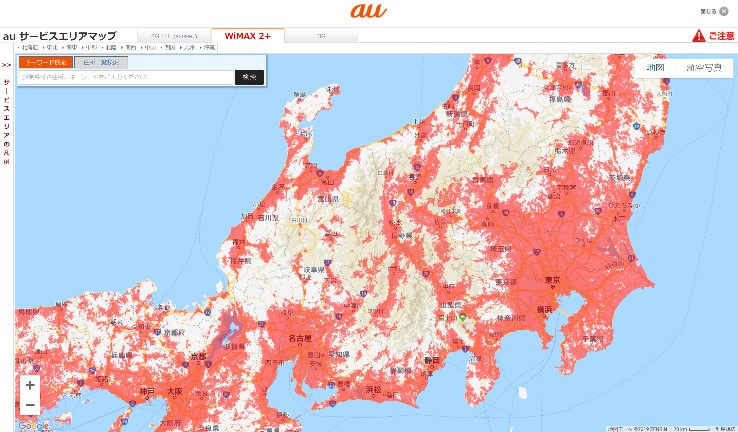
Task: Click the au logo at top
Action: (369, 11)
